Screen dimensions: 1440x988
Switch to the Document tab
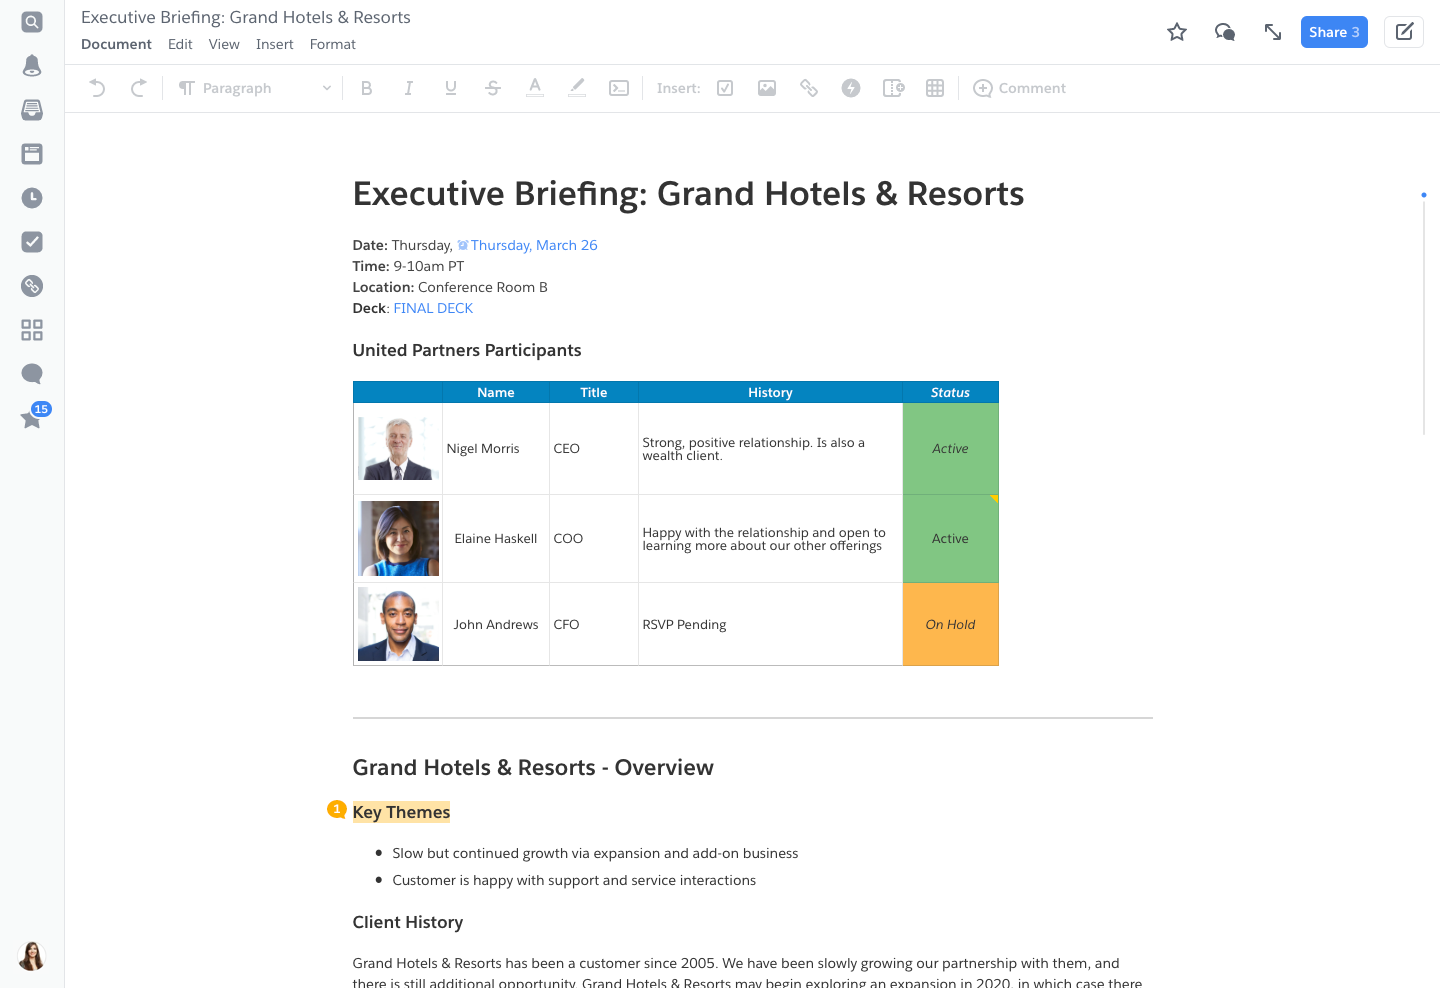point(116,44)
